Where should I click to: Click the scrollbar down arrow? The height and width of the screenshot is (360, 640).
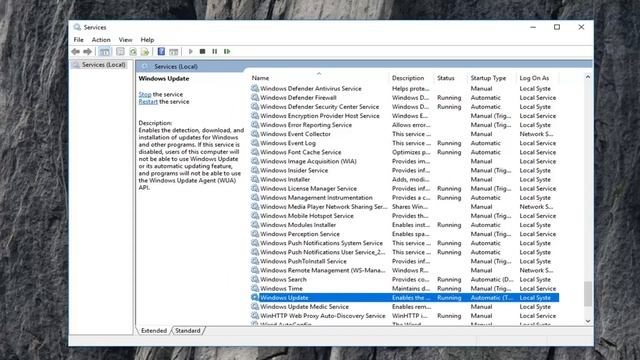click(x=588, y=321)
